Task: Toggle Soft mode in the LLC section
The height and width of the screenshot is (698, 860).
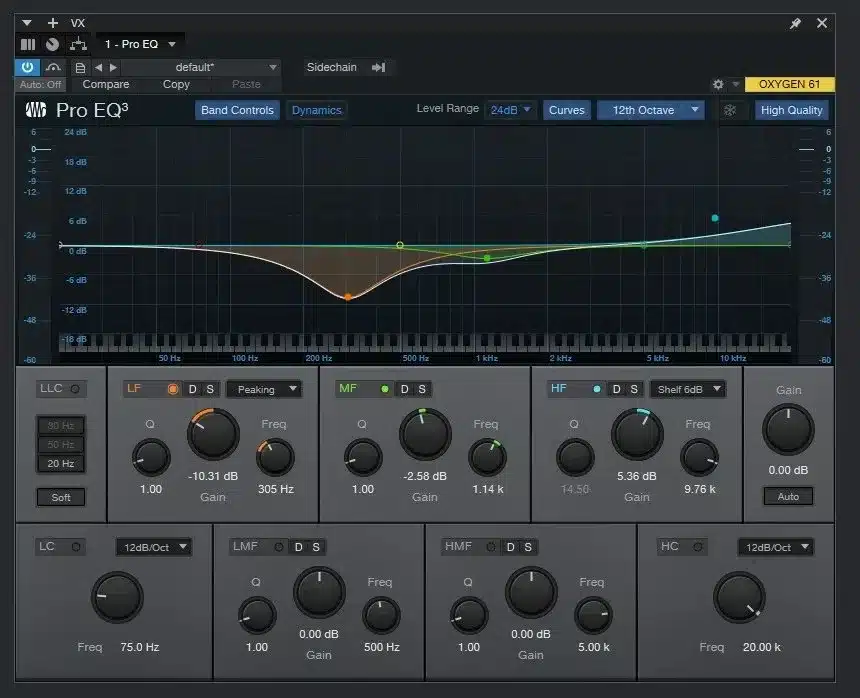Action: tap(61, 497)
